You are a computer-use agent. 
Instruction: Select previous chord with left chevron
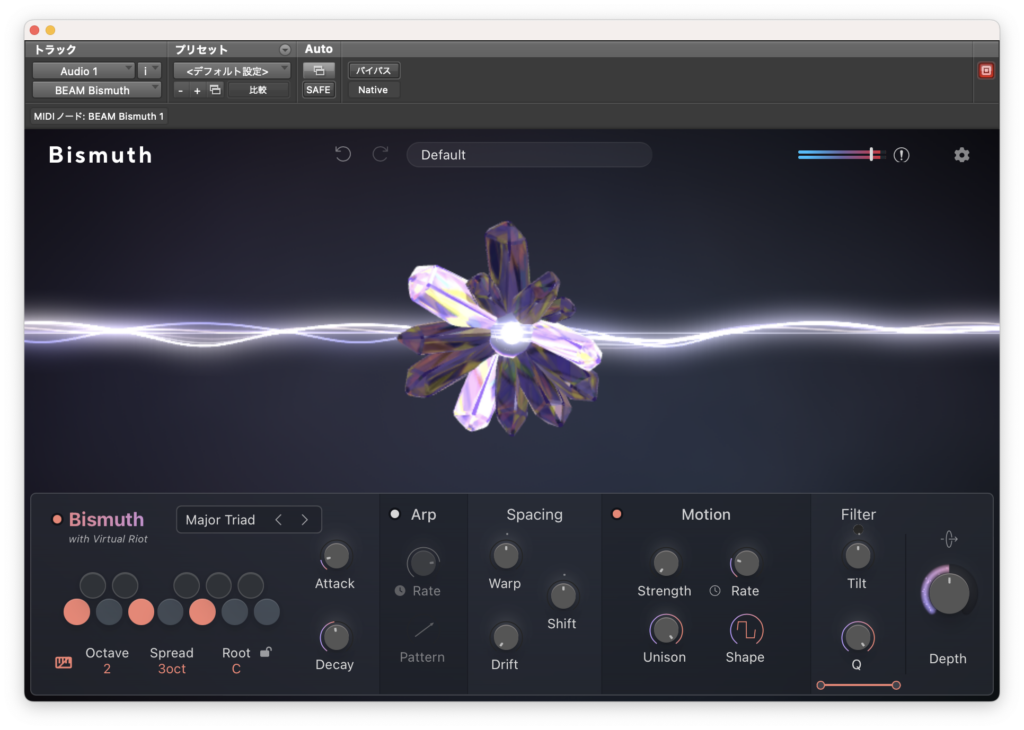[279, 520]
